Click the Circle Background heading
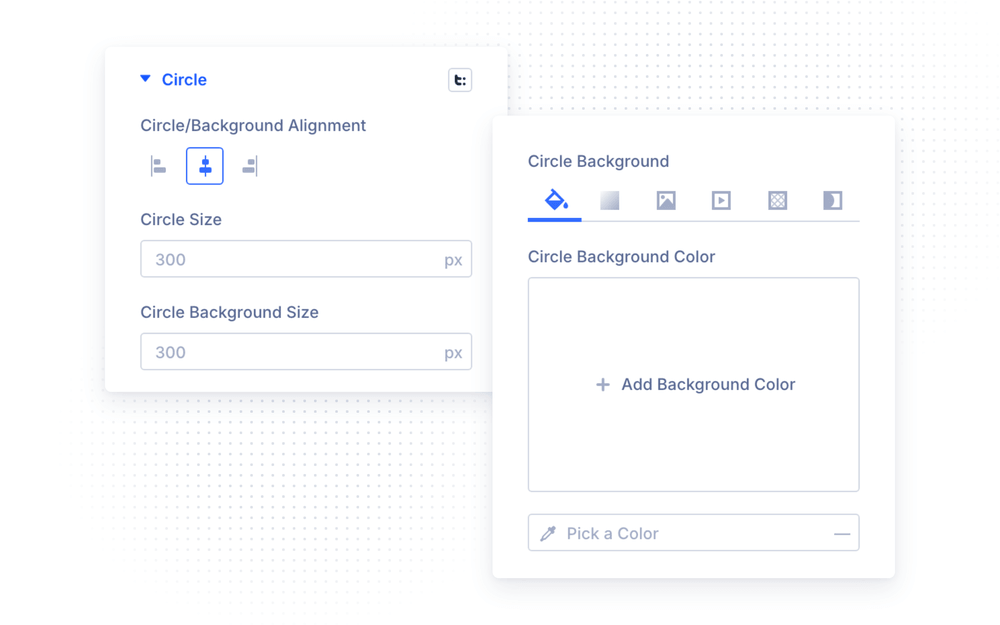 point(598,161)
